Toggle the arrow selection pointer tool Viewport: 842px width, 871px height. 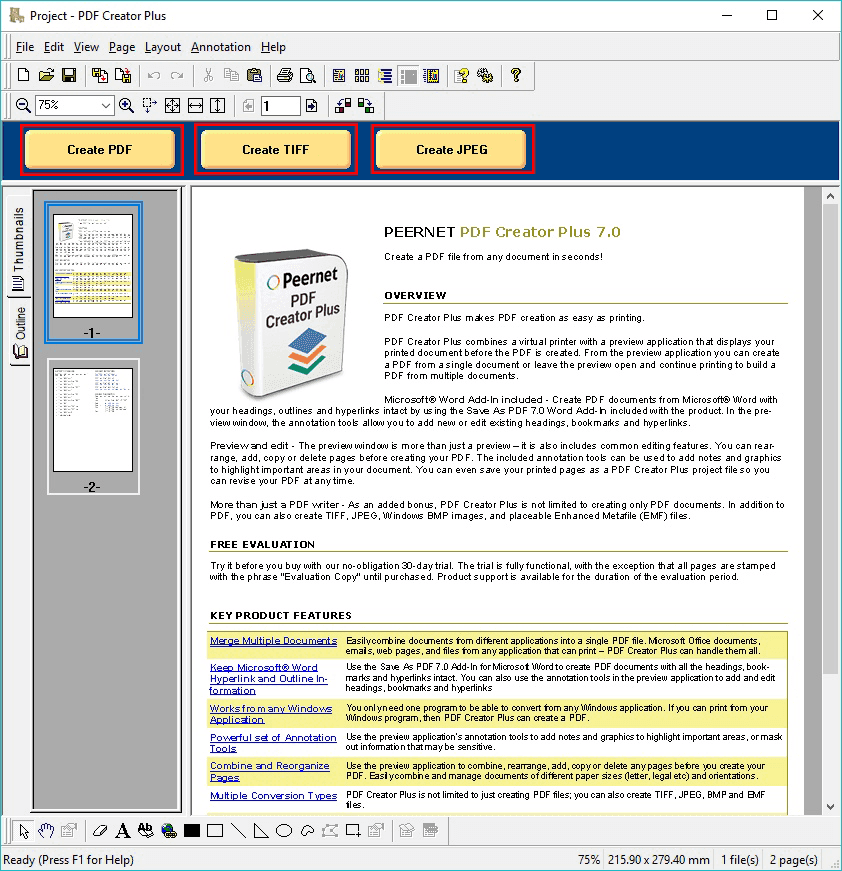(23, 830)
